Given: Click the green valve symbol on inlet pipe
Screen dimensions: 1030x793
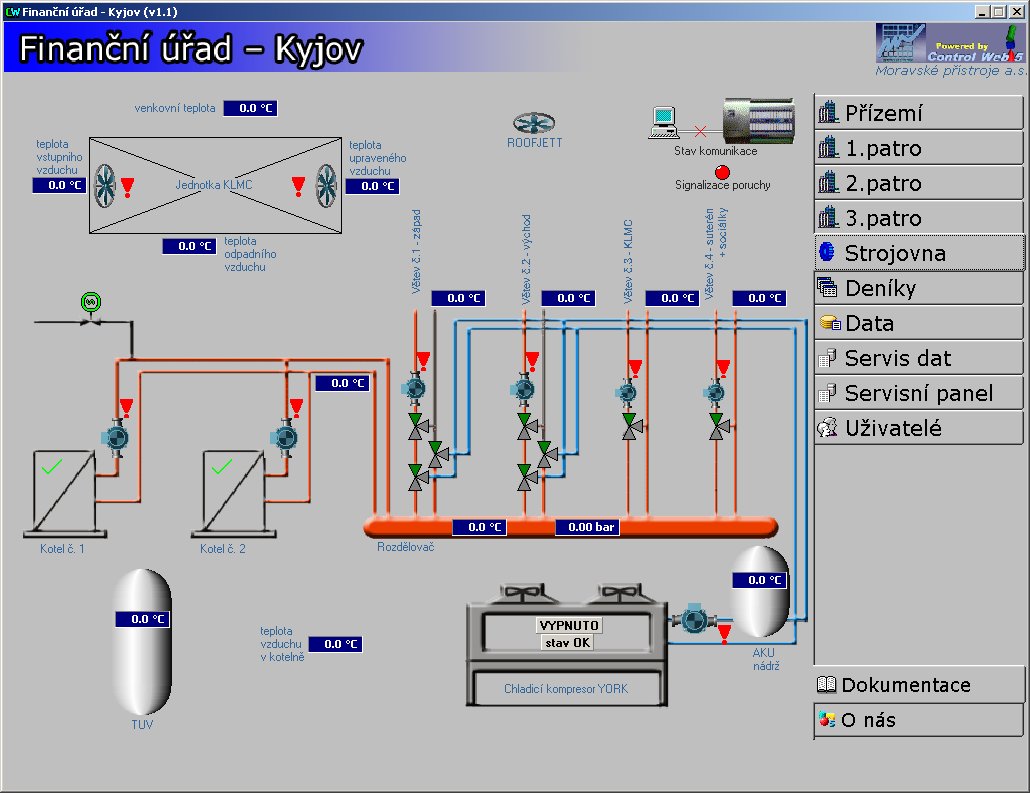Looking at the screenshot, I should coord(90,302).
